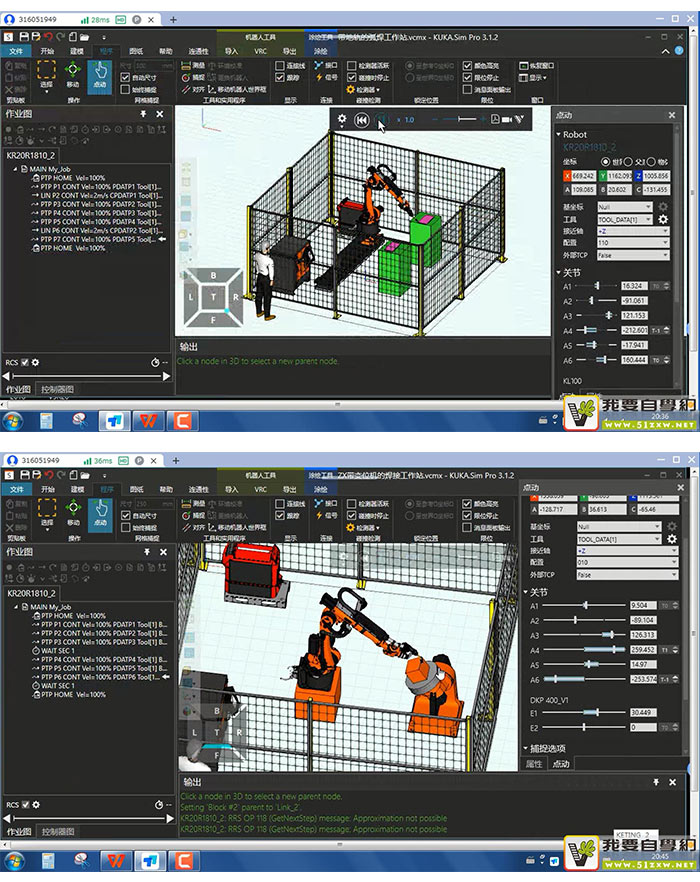Click the 对齐 align tool in upper window
Screen dimensions: 700x882
[x=193, y=89]
